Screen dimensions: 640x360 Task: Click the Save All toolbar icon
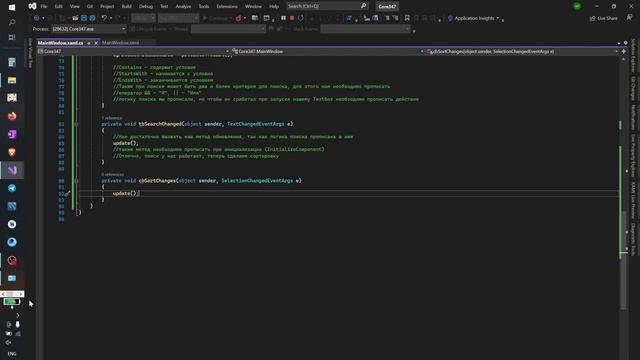93,18
